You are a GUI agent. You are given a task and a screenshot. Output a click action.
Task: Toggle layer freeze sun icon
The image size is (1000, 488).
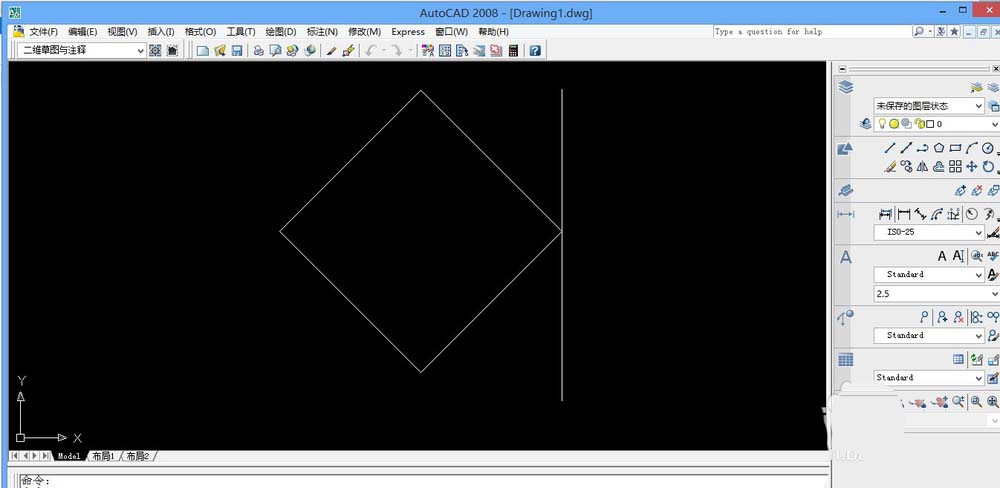[x=894, y=124]
